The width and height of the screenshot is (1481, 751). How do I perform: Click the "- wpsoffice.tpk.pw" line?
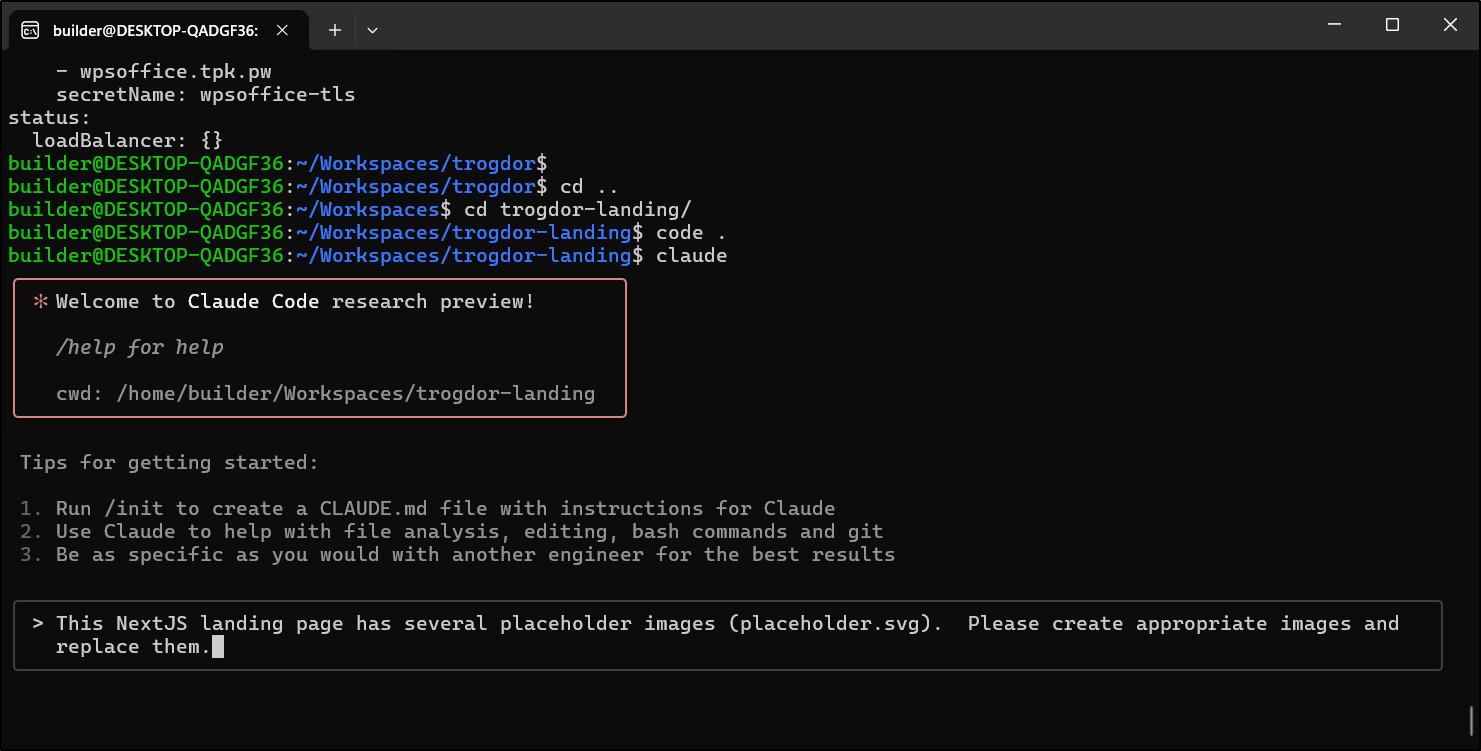[x=163, y=73]
